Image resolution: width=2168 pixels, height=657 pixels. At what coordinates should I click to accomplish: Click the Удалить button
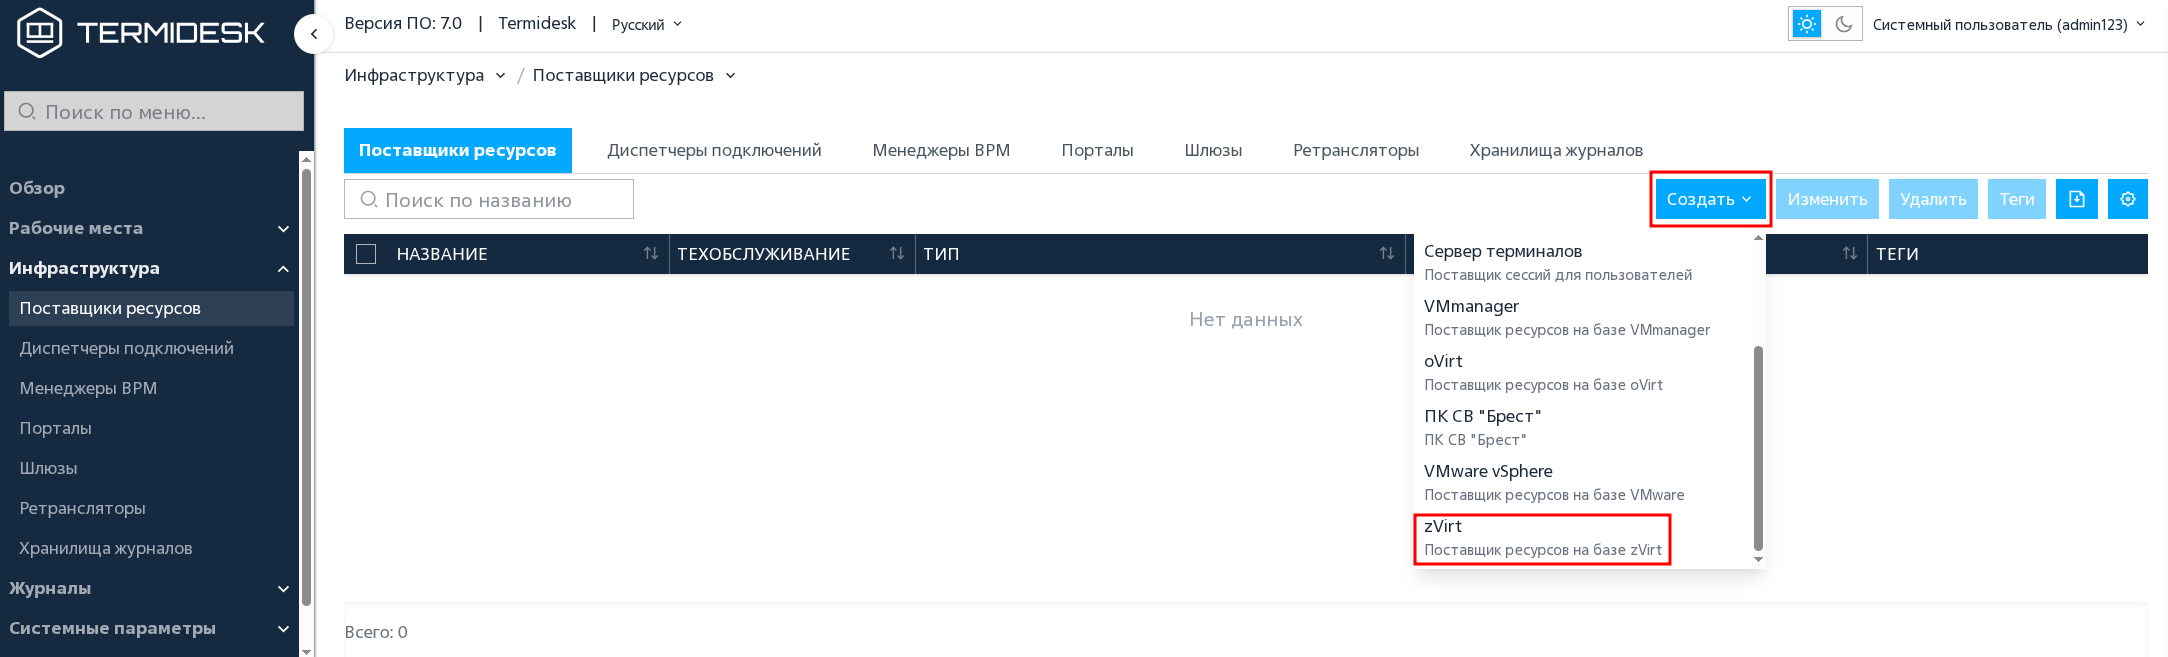point(1933,199)
